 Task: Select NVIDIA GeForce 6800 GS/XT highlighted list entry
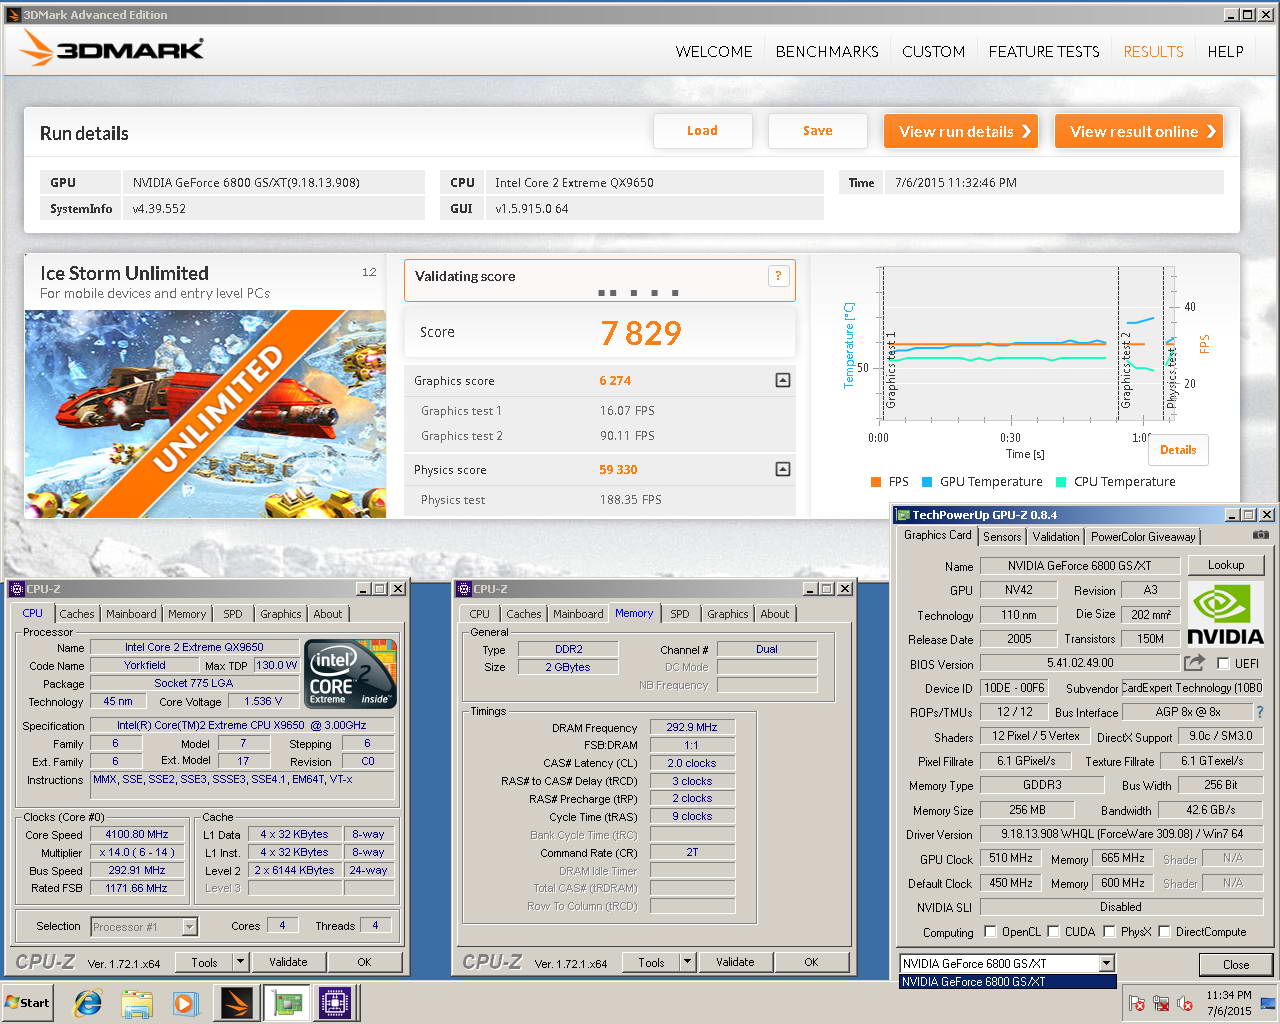click(1007, 982)
